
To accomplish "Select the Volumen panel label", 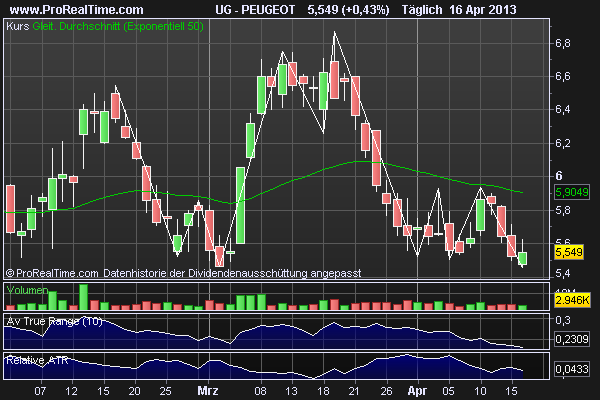I will point(27,290).
